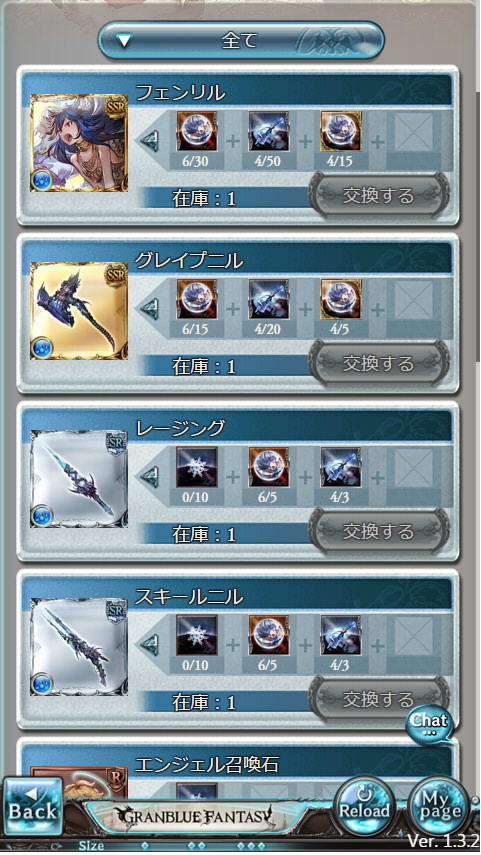Click 交換する button for グレイプニル

(379, 363)
